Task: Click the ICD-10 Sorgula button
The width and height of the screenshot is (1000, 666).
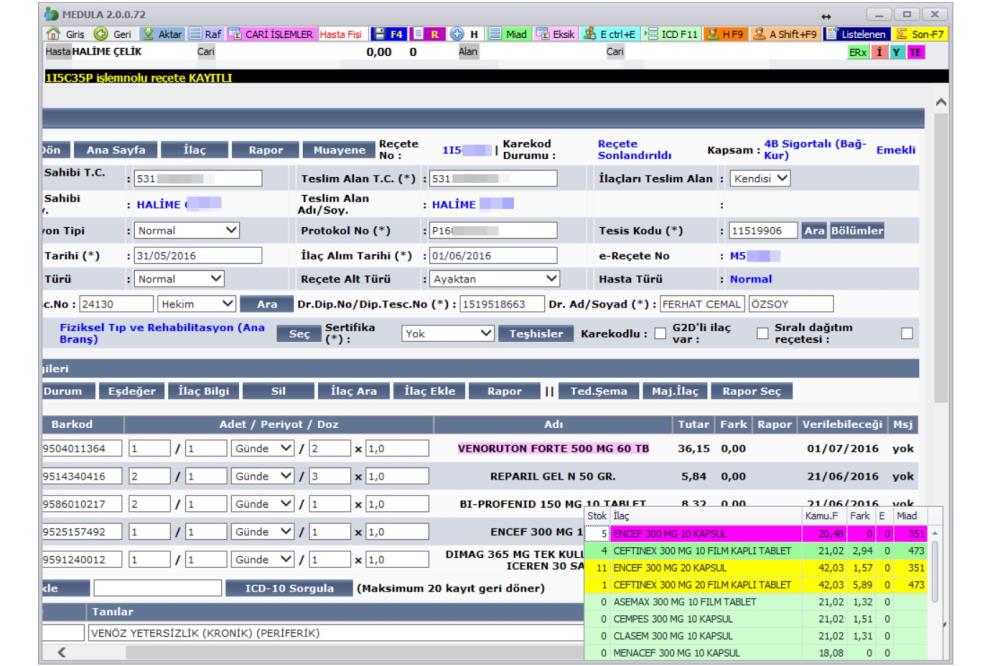Action: click(289, 588)
